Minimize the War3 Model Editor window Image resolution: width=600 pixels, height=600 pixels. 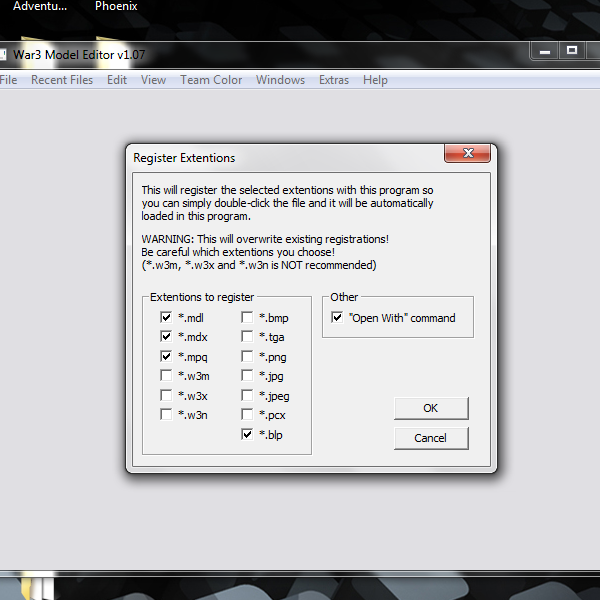(545, 51)
